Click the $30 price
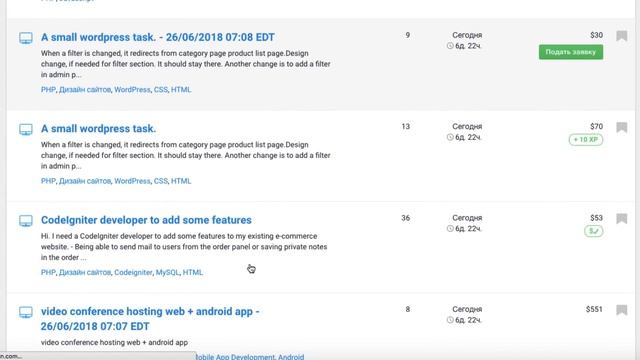Screen dimensions: 640x360 [596, 35]
